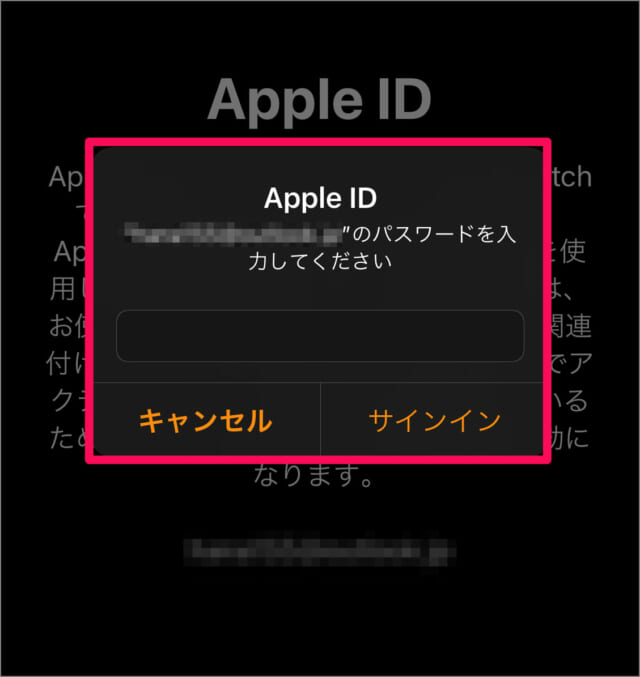Click the dialog's white Apple ID title
The width and height of the screenshot is (640, 677).
coord(320,198)
